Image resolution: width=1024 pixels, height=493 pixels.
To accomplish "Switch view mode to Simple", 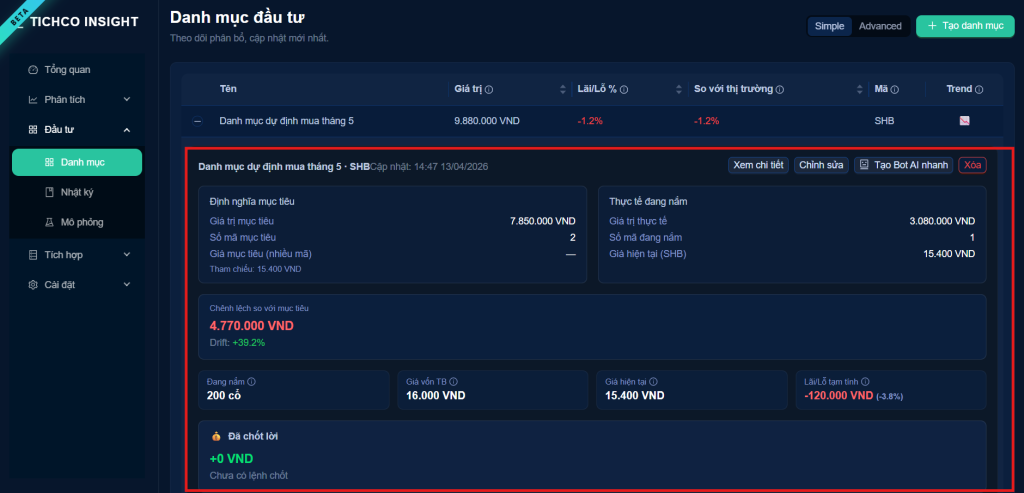I will tap(829, 26).
